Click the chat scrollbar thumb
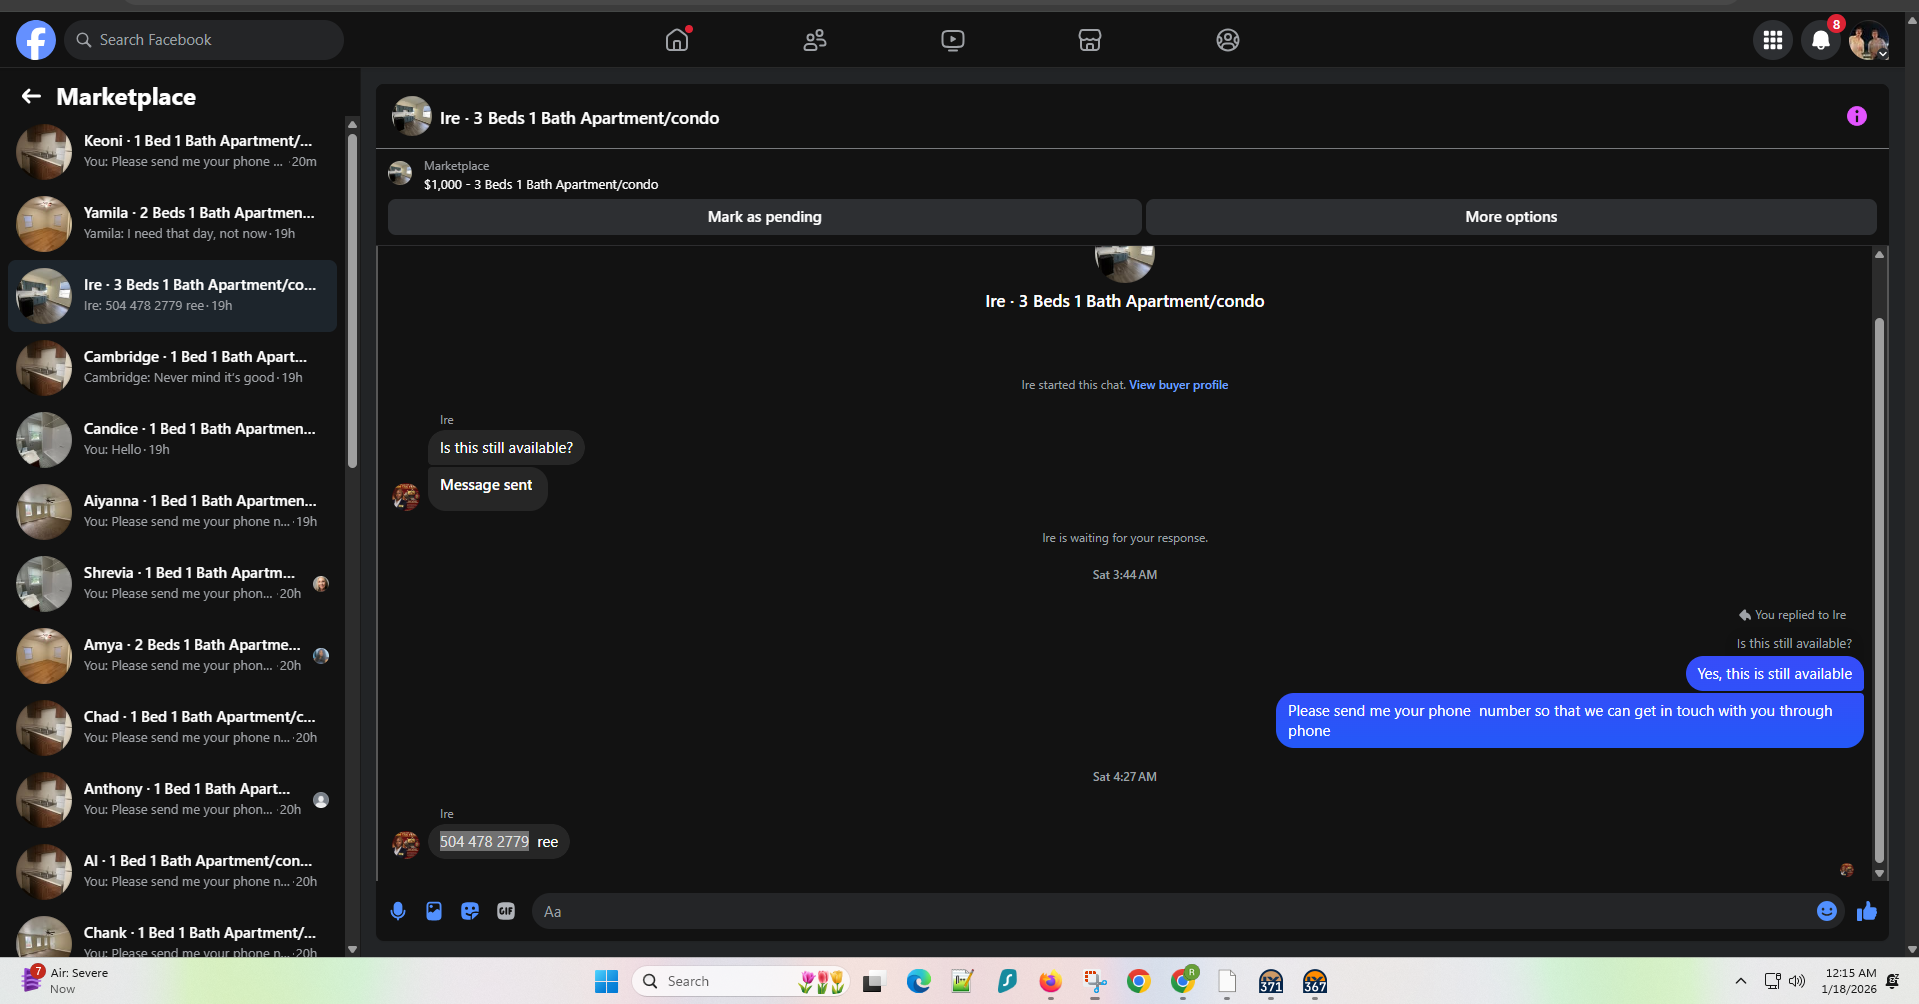The image size is (1919, 1004). 1879,590
